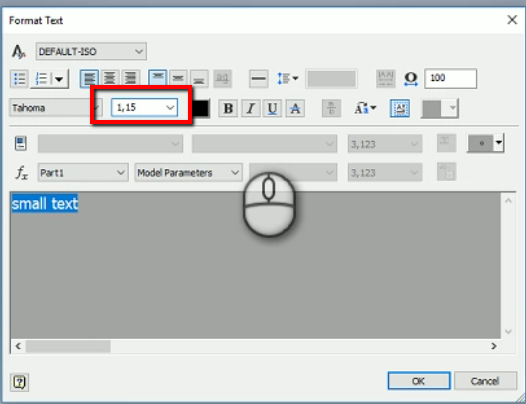Toggle Strikethrough formatting

click(295, 108)
